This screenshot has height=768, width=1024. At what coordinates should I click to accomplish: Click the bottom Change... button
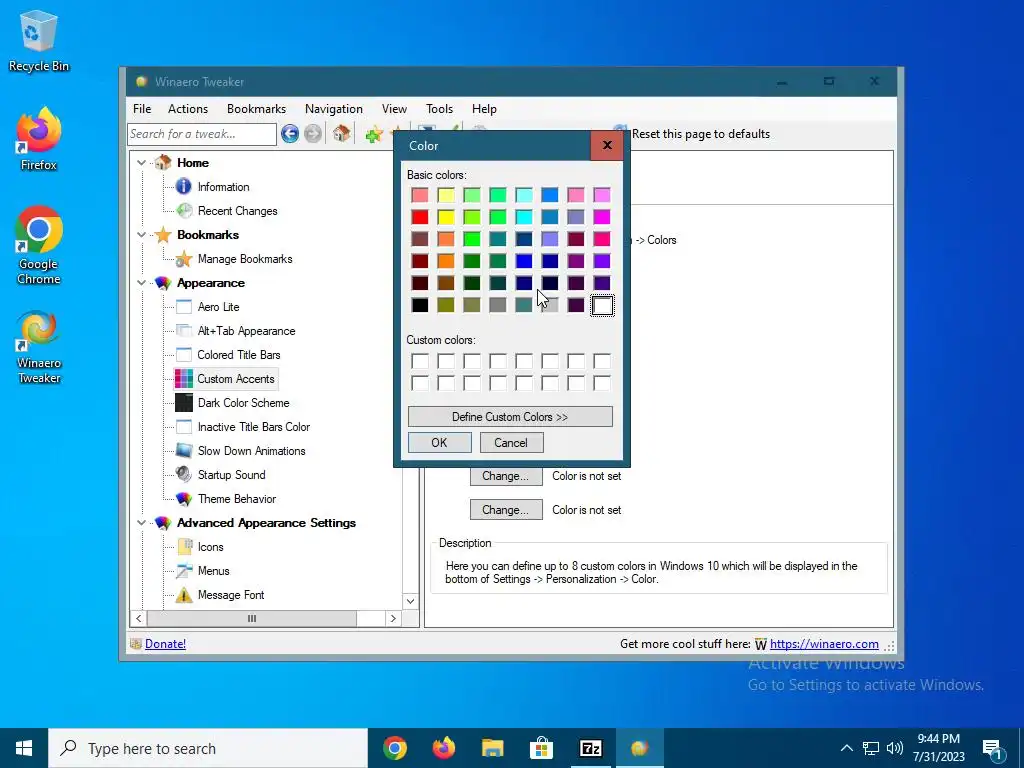506,510
